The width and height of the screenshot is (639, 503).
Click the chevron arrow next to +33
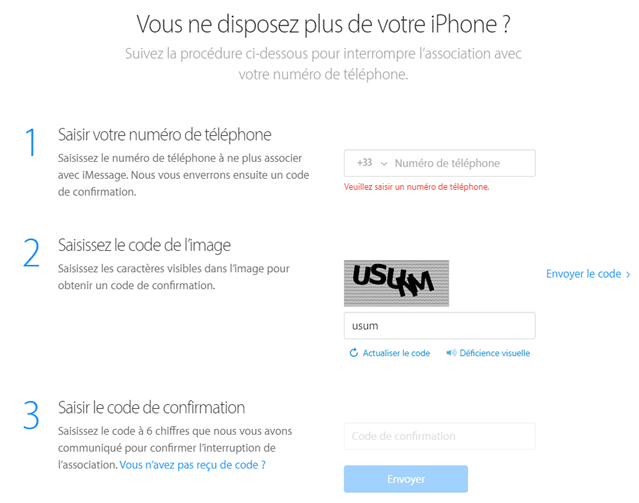(383, 164)
